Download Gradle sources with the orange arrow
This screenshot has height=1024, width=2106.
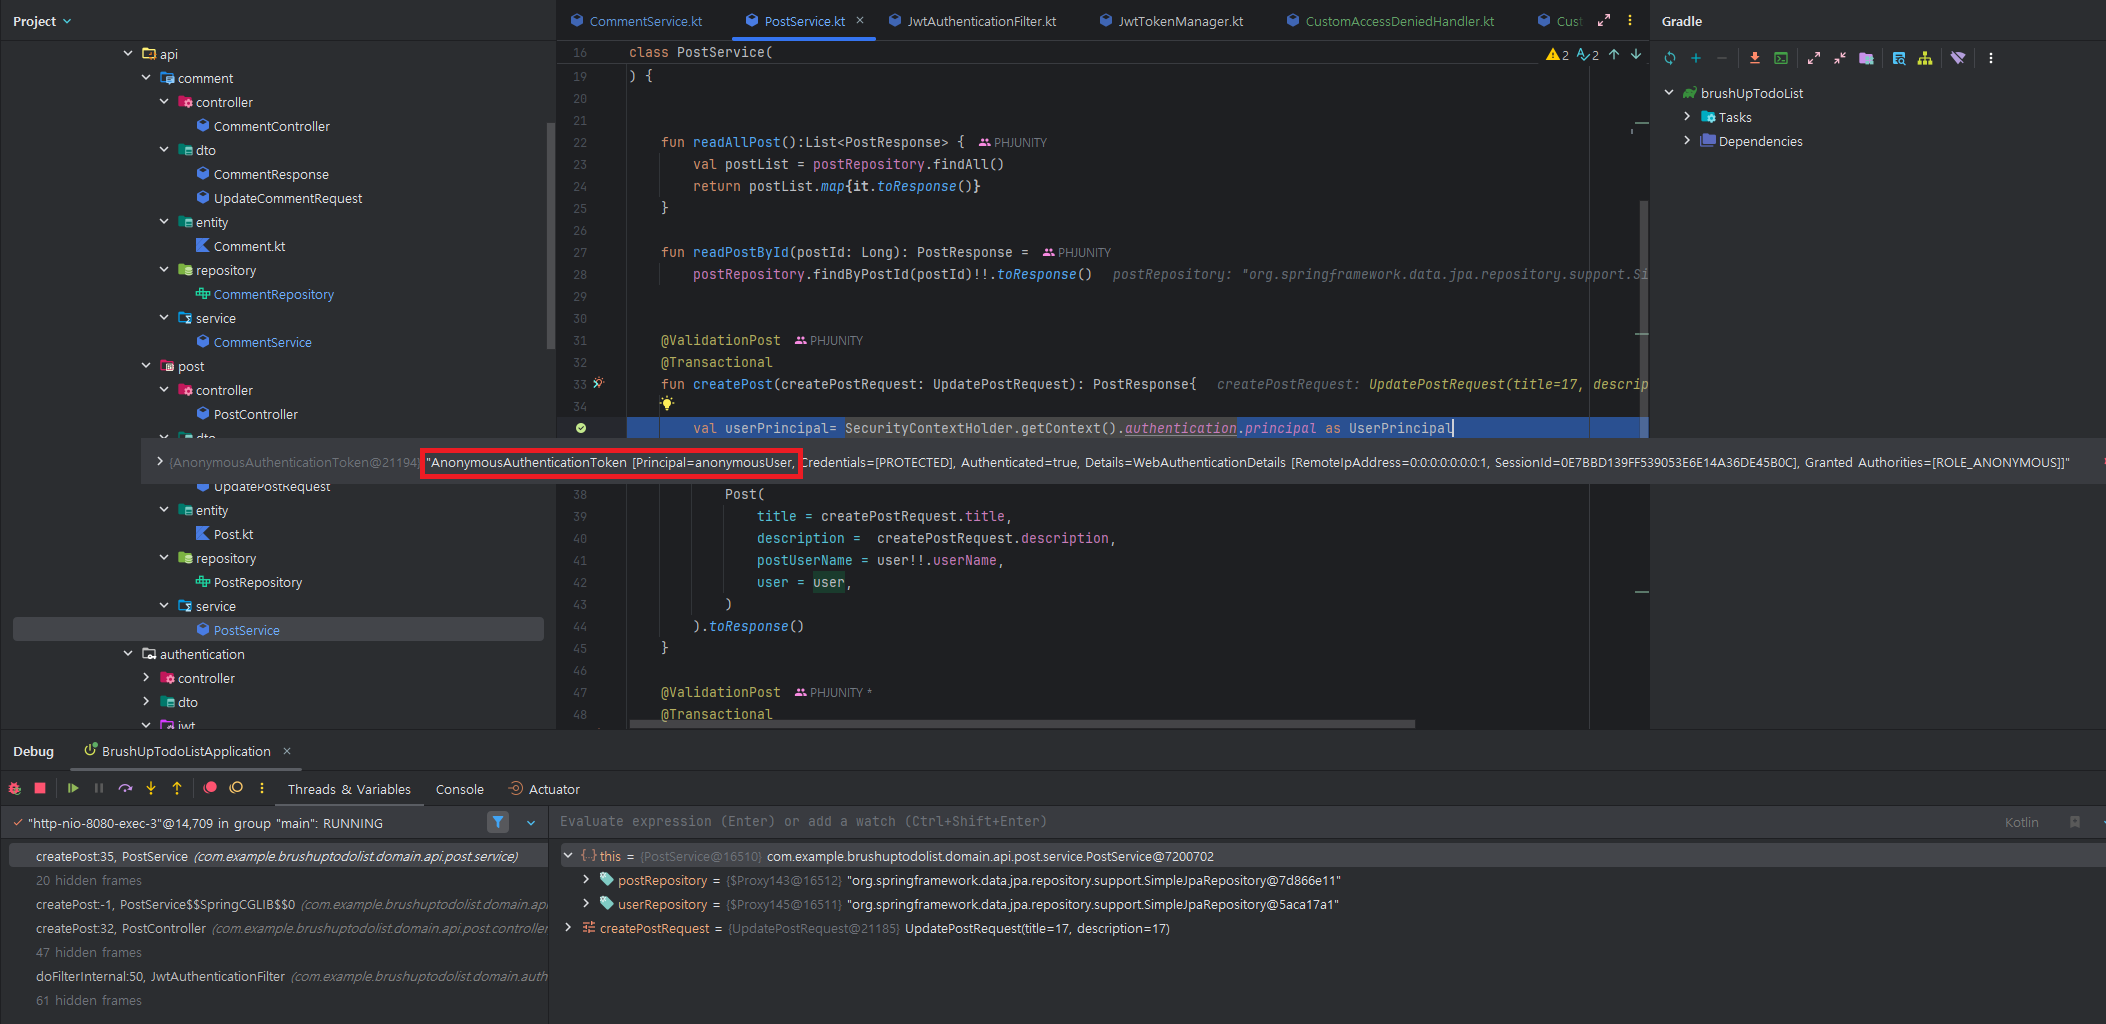tap(1755, 58)
